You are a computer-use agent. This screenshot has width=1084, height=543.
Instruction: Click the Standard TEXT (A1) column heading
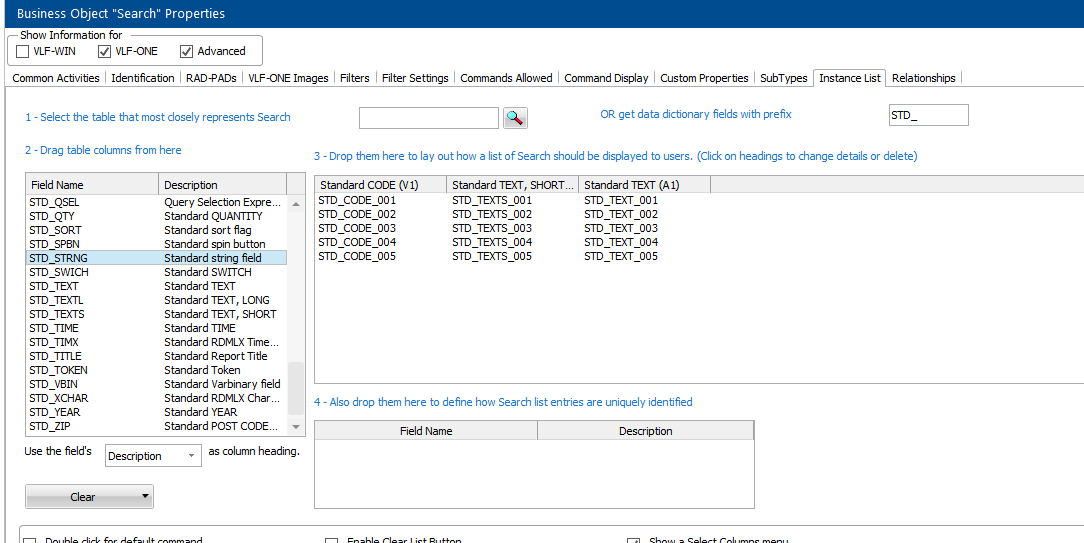[x=644, y=185]
